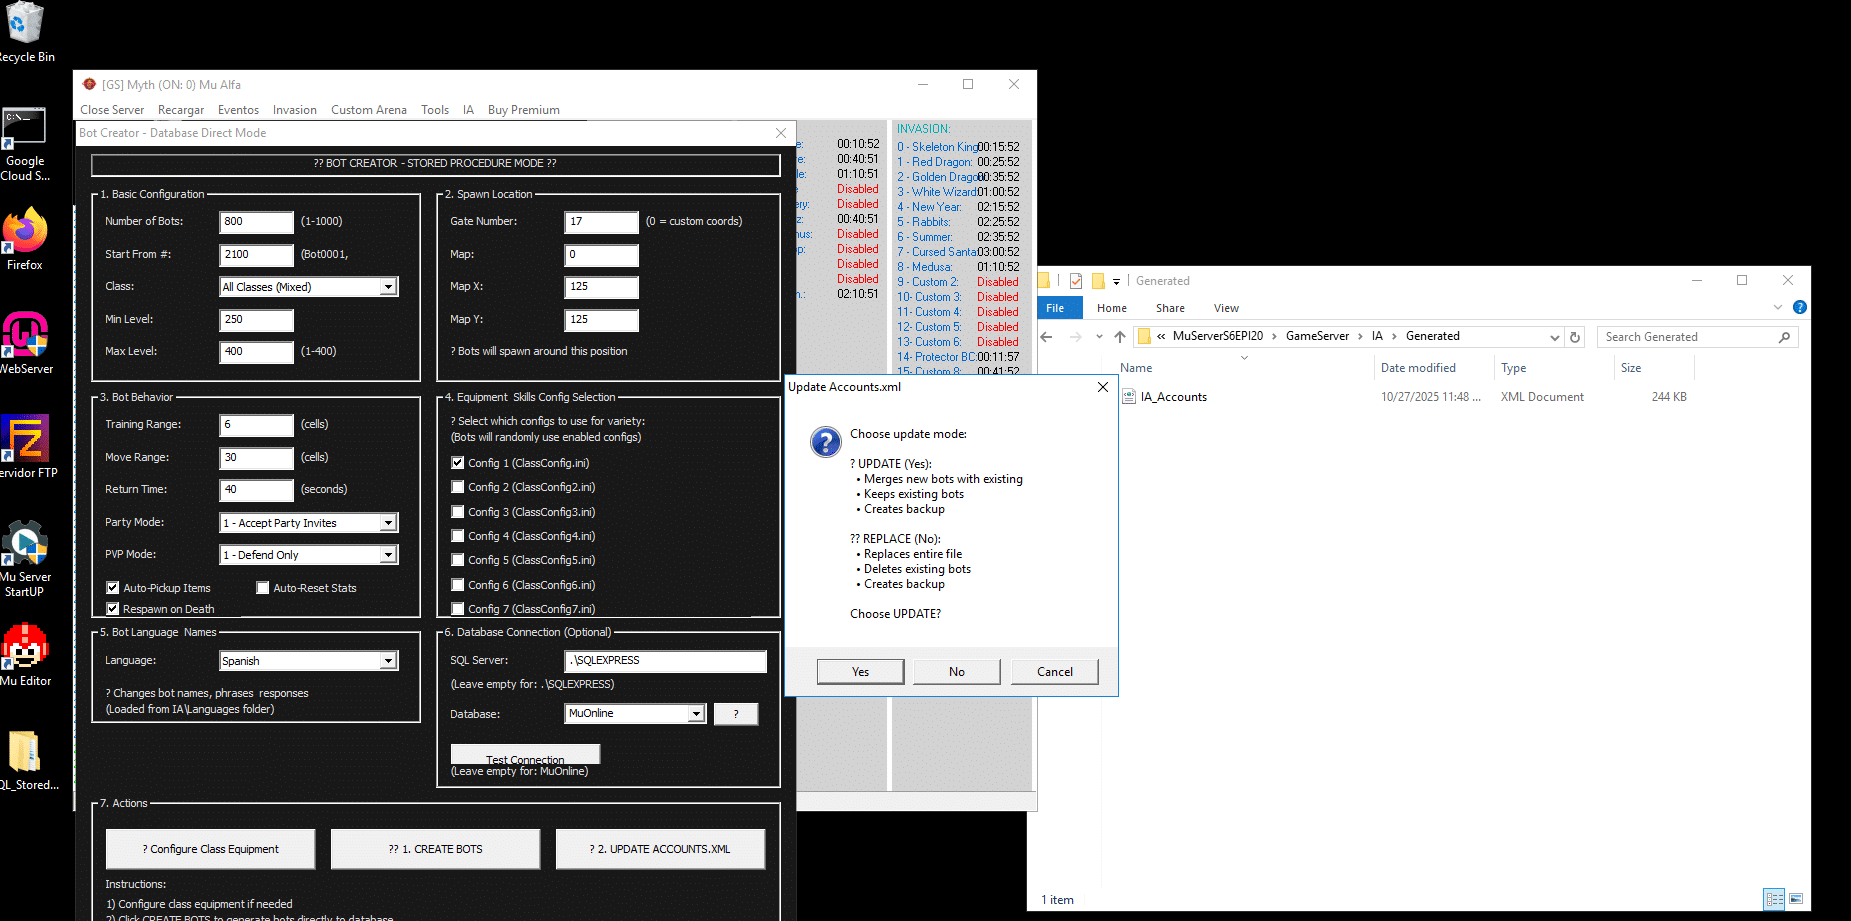
Task: Expand the Class dropdown
Action: pyautogui.click(x=388, y=287)
